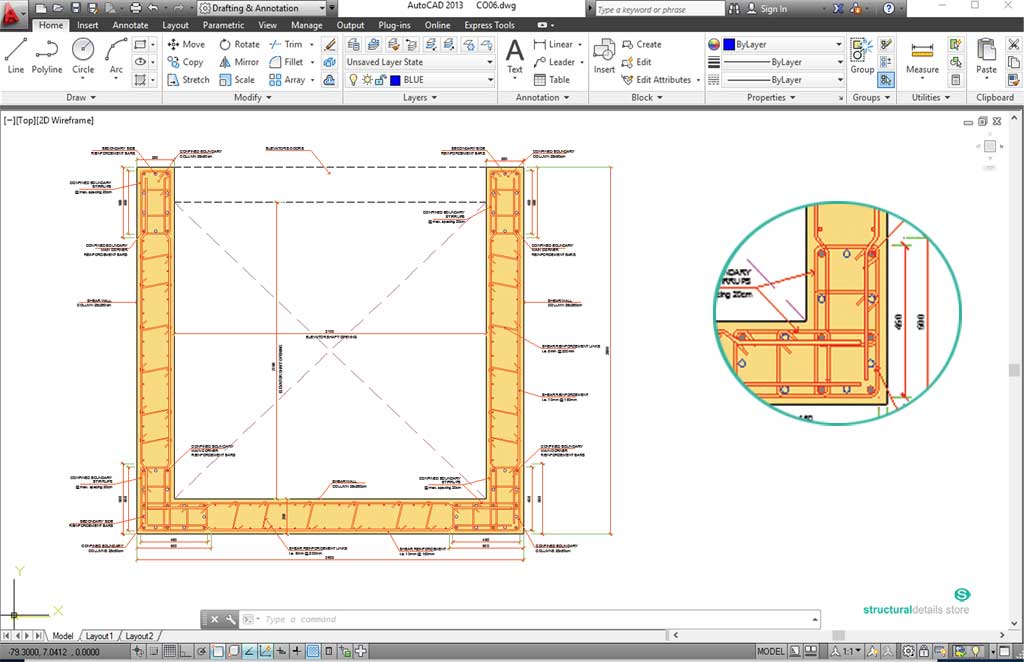Viewport: 1024px width, 662px height.
Task: Click Edit Attributes in Block panel
Action: tap(664, 80)
